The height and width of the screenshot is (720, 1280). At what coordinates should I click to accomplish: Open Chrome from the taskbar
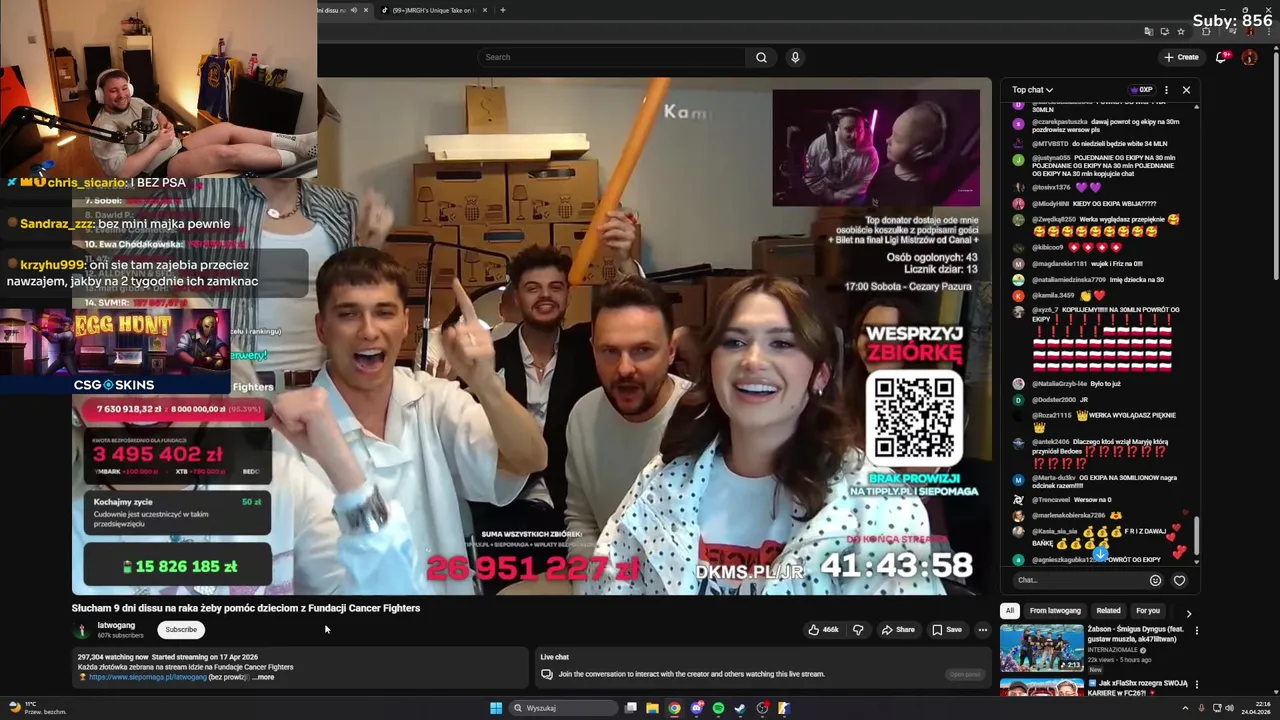click(674, 708)
